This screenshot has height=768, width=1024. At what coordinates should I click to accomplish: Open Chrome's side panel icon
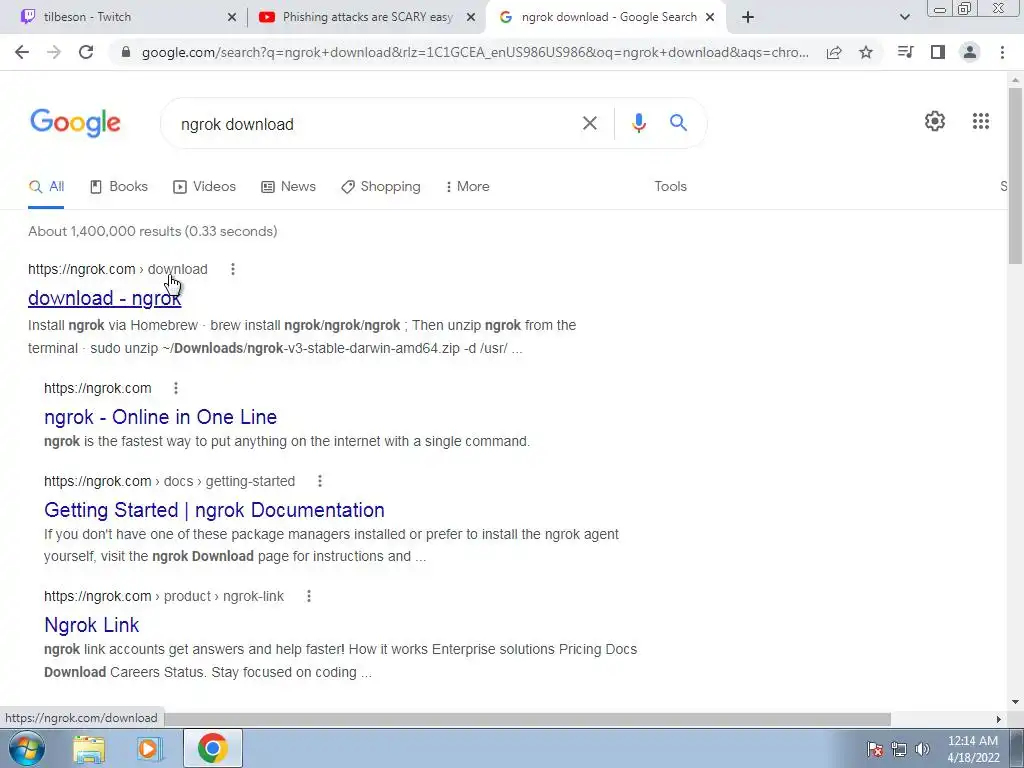click(x=938, y=52)
